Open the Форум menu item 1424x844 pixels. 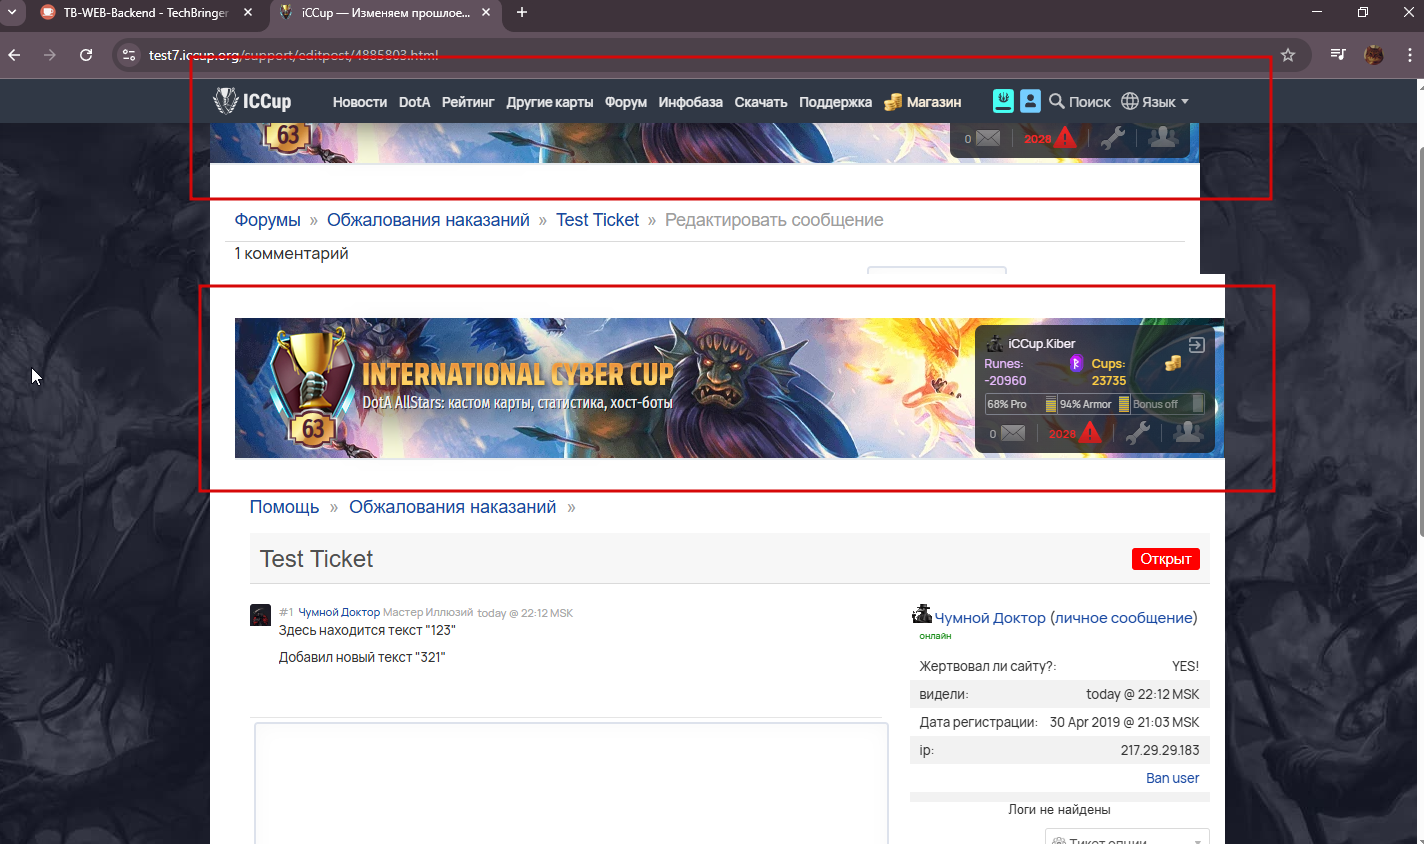tap(626, 102)
